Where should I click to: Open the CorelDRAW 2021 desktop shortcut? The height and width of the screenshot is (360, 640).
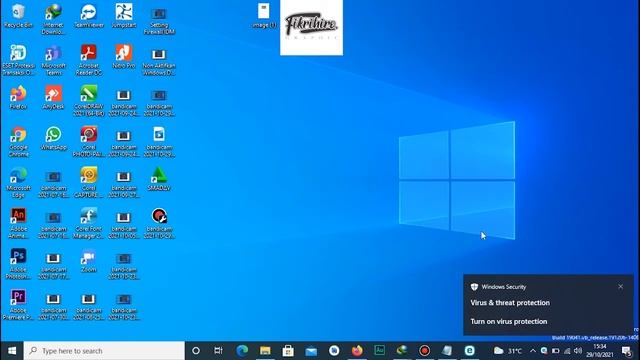coord(89,101)
